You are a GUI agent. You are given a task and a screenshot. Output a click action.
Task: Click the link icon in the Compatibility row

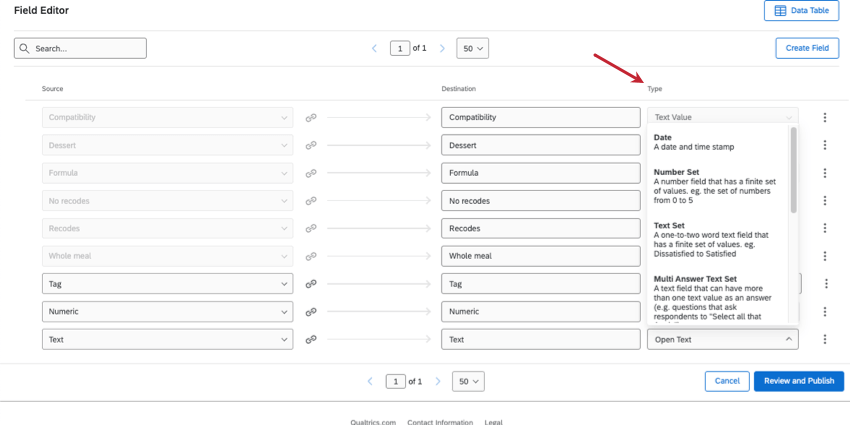tap(311, 118)
